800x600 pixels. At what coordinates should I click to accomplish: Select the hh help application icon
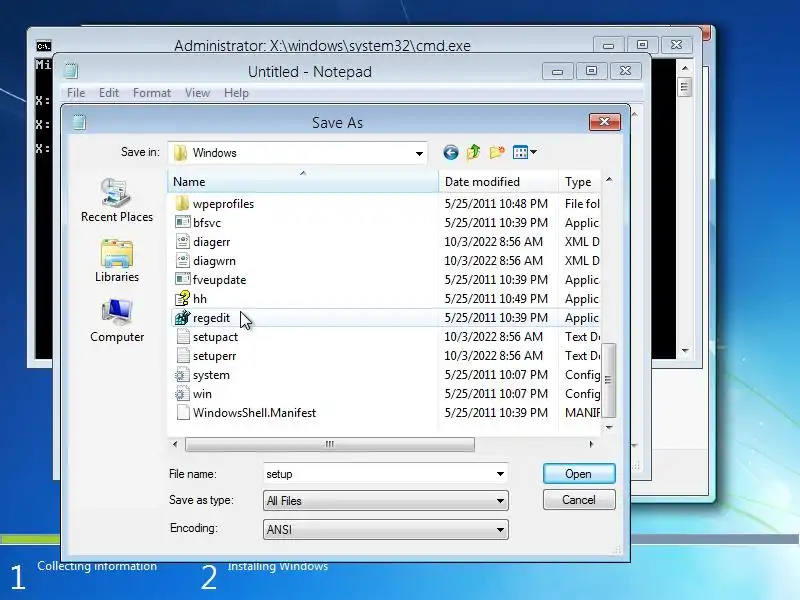point(182,298)
